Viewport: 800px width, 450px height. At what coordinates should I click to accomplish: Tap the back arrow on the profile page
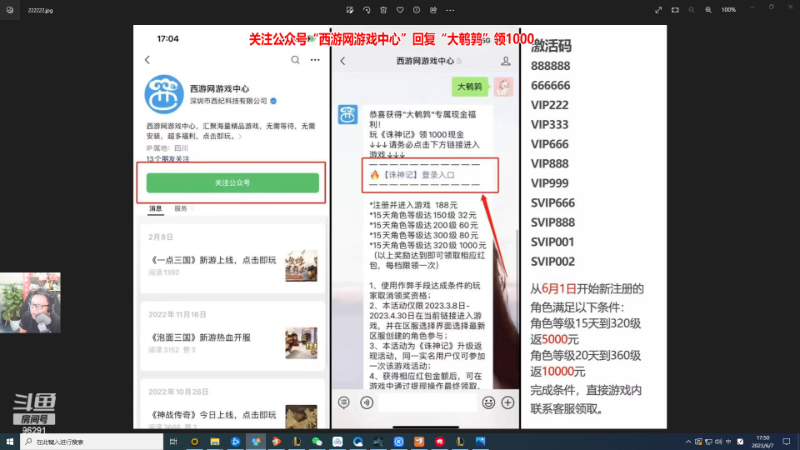point(147,60)
